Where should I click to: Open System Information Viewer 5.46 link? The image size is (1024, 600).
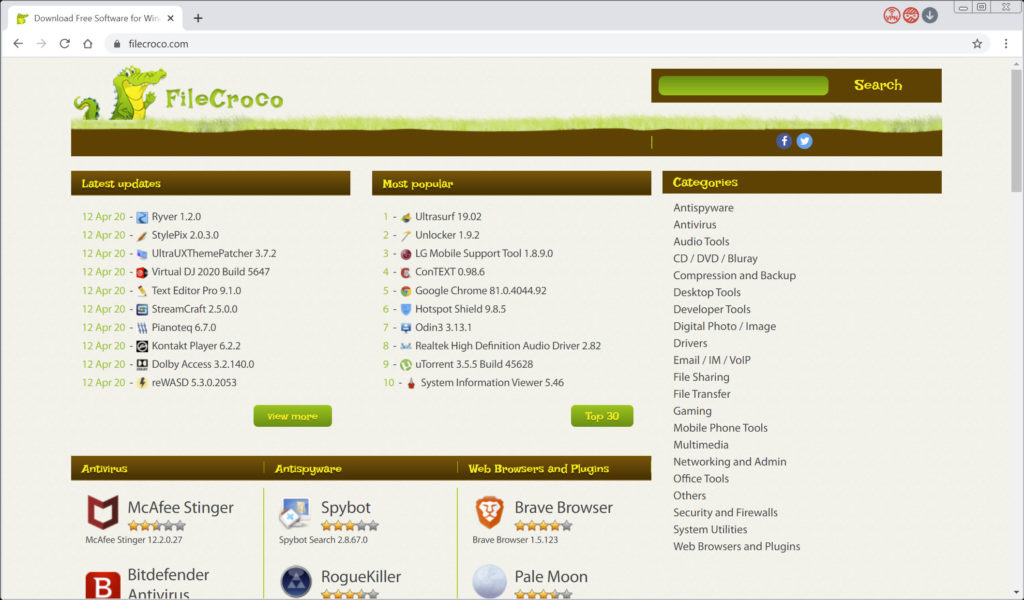(x=492, y=383)
